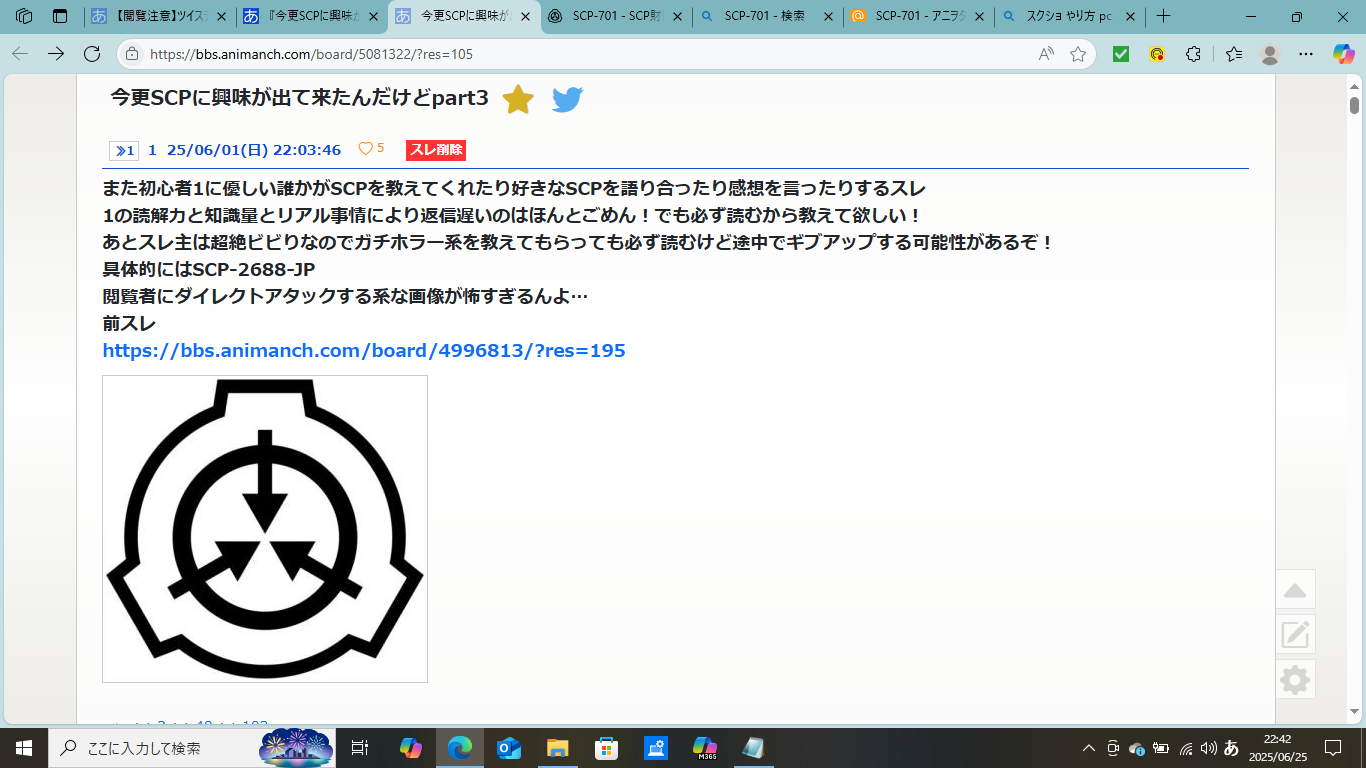The image size is (1366, 768).
Task: Switch to the SCP-701 - 検索 tab
Action: click(x=768, y=16)
